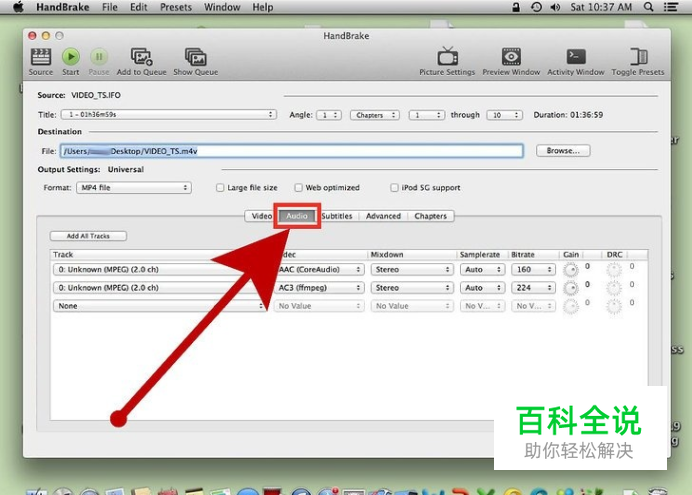The image size is (692, 495).
Task: Open the Apple menu
Action: click(18, 7)
